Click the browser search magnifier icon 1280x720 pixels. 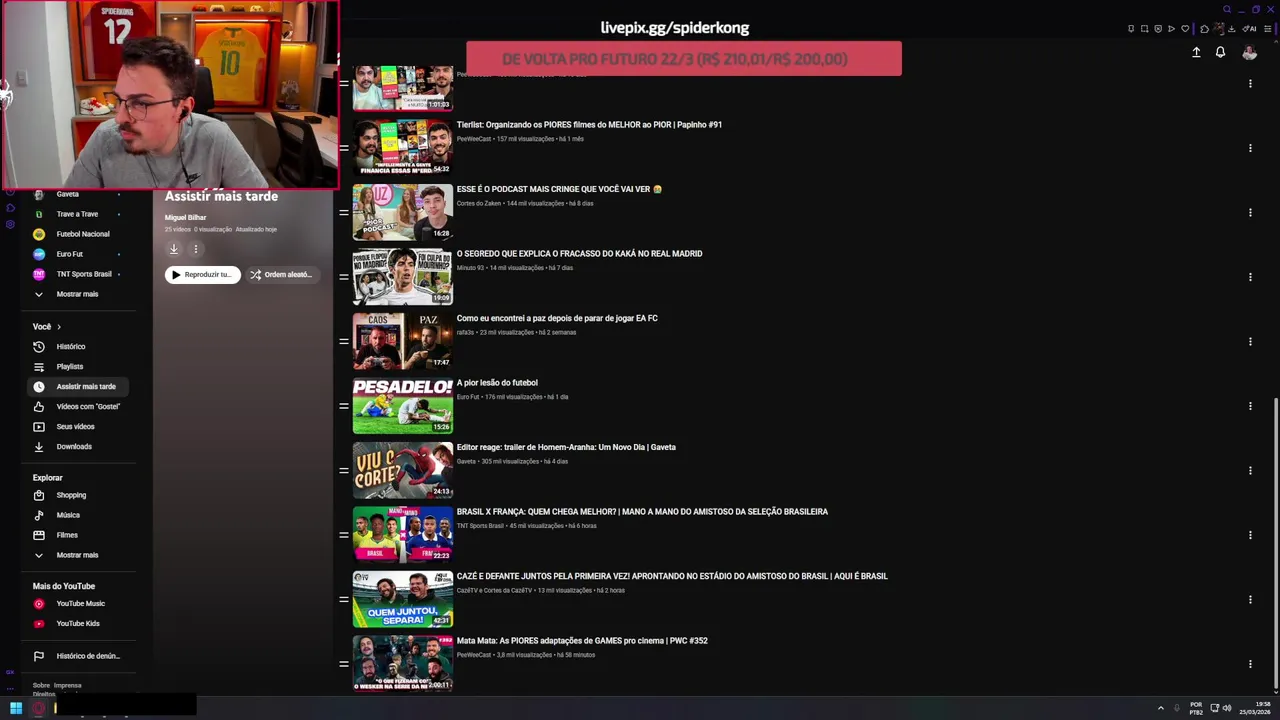(x=1227, y=9)
